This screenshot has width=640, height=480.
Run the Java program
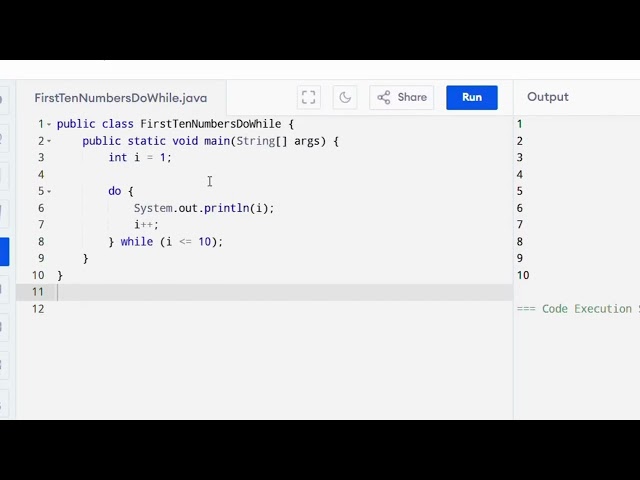click(x=472, y=98)
